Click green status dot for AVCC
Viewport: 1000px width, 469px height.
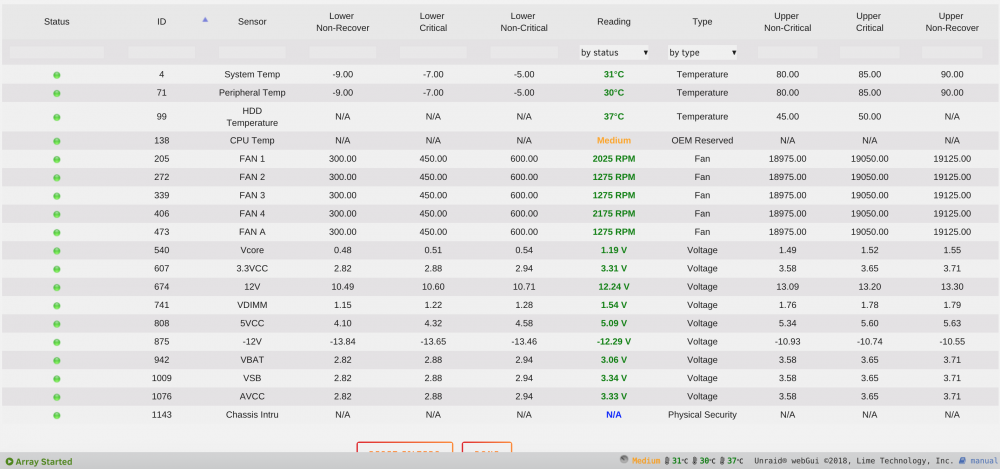click(57, 397)
